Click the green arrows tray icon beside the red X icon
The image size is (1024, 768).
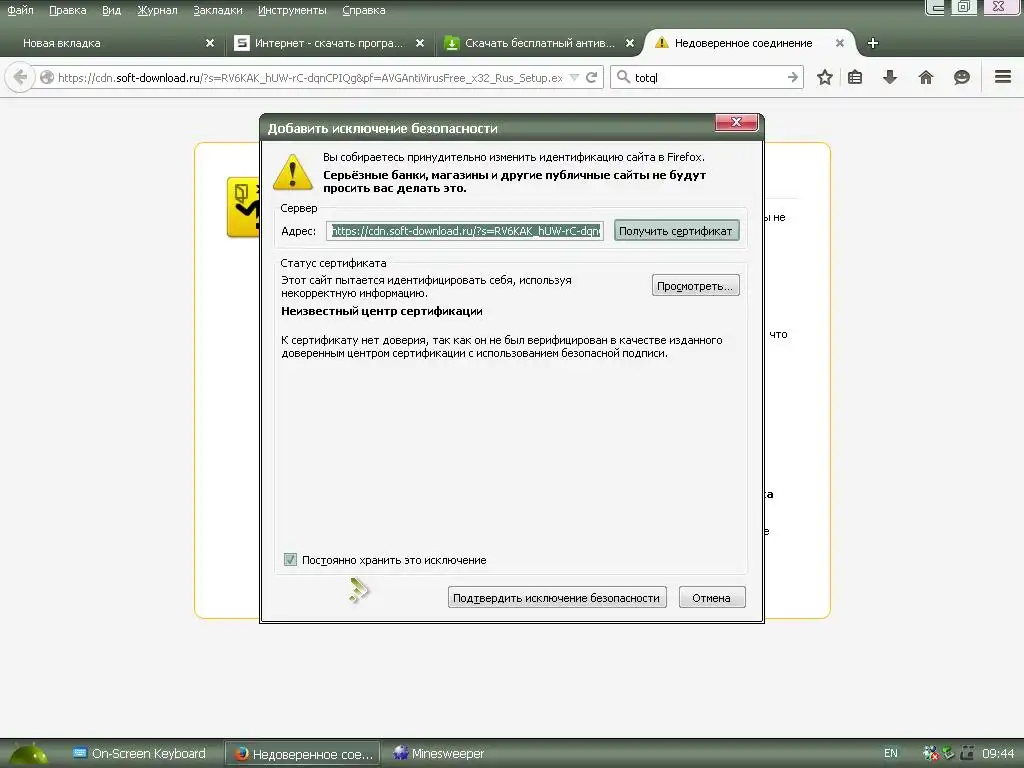pos(948,753)
